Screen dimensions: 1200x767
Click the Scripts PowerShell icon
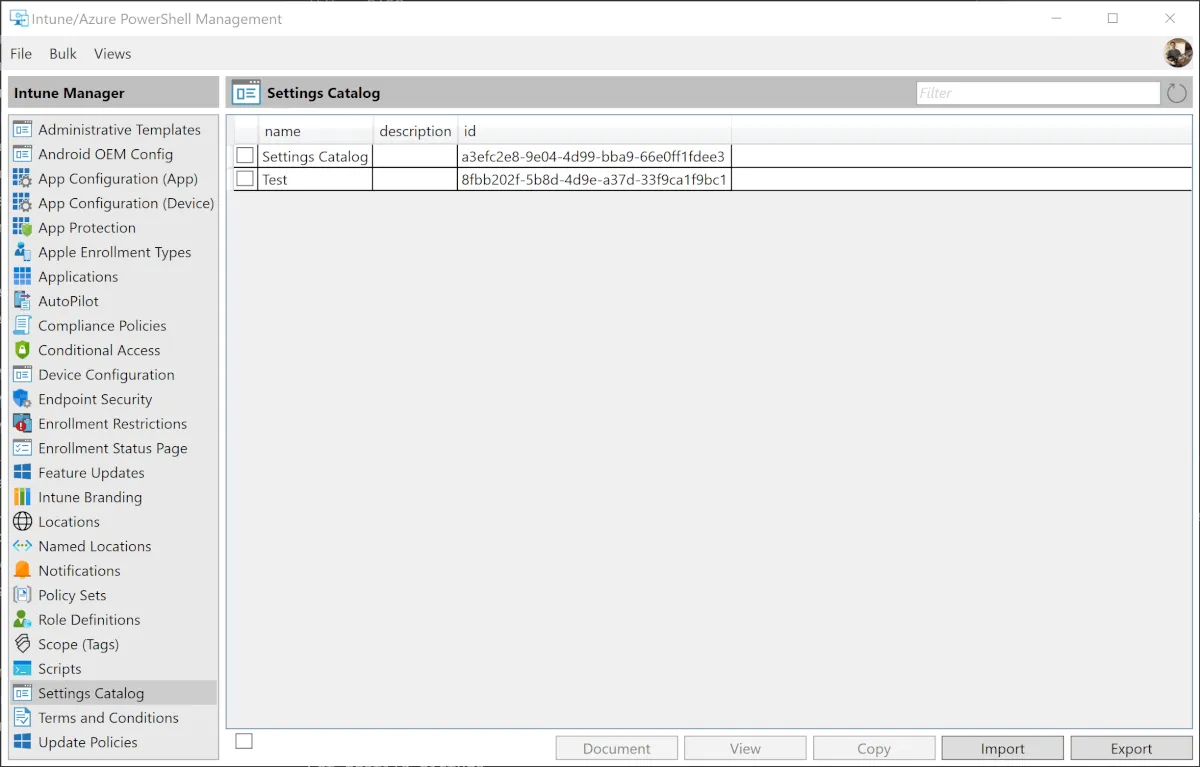pos(22,668)
